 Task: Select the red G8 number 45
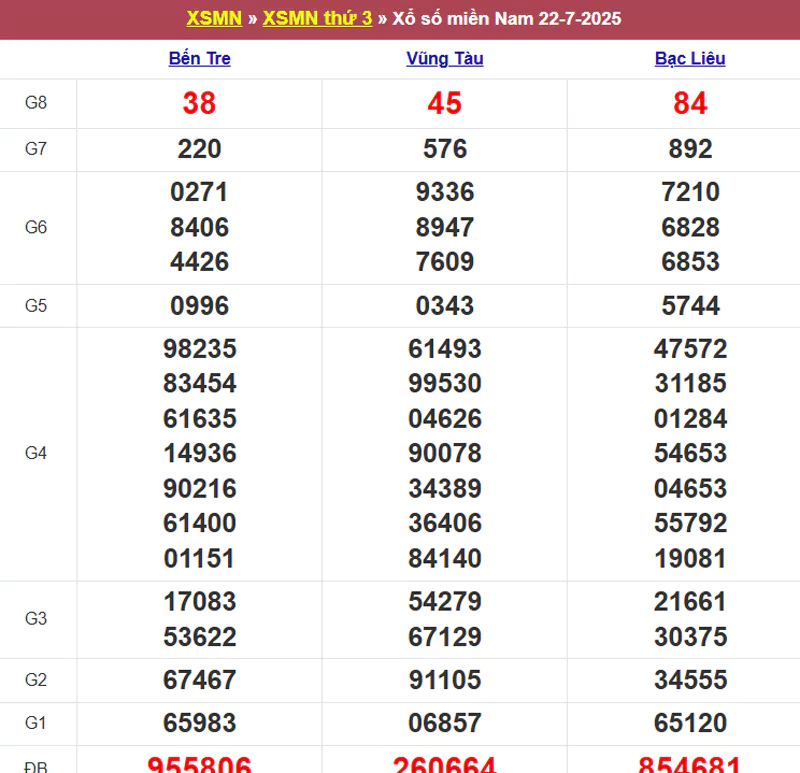[445, 103]
